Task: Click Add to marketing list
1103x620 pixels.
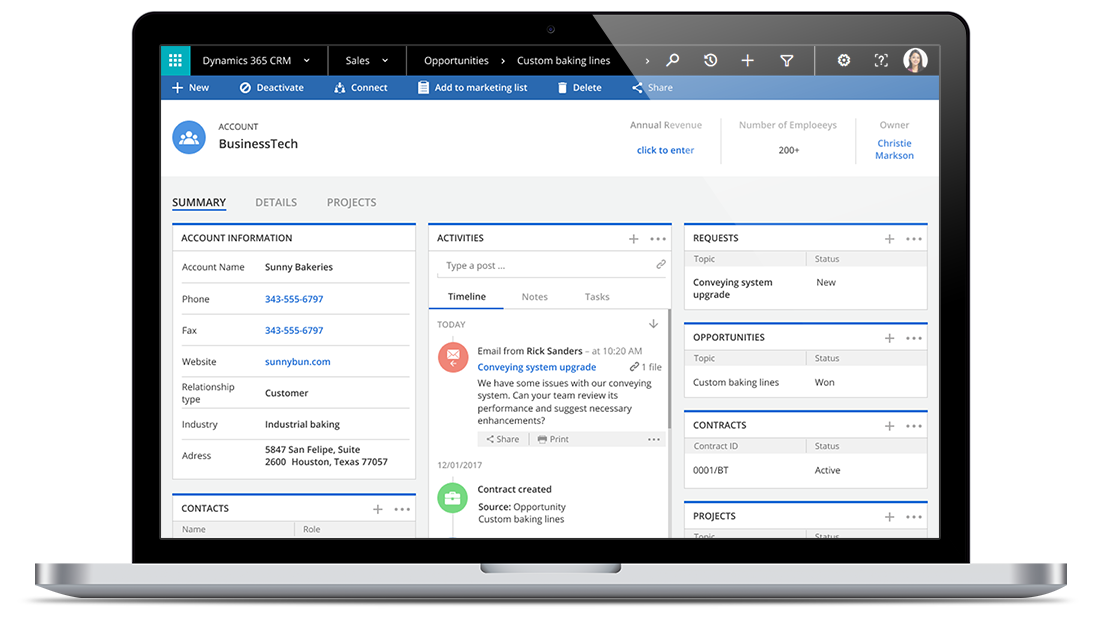Action: click(x=473, y=87)
